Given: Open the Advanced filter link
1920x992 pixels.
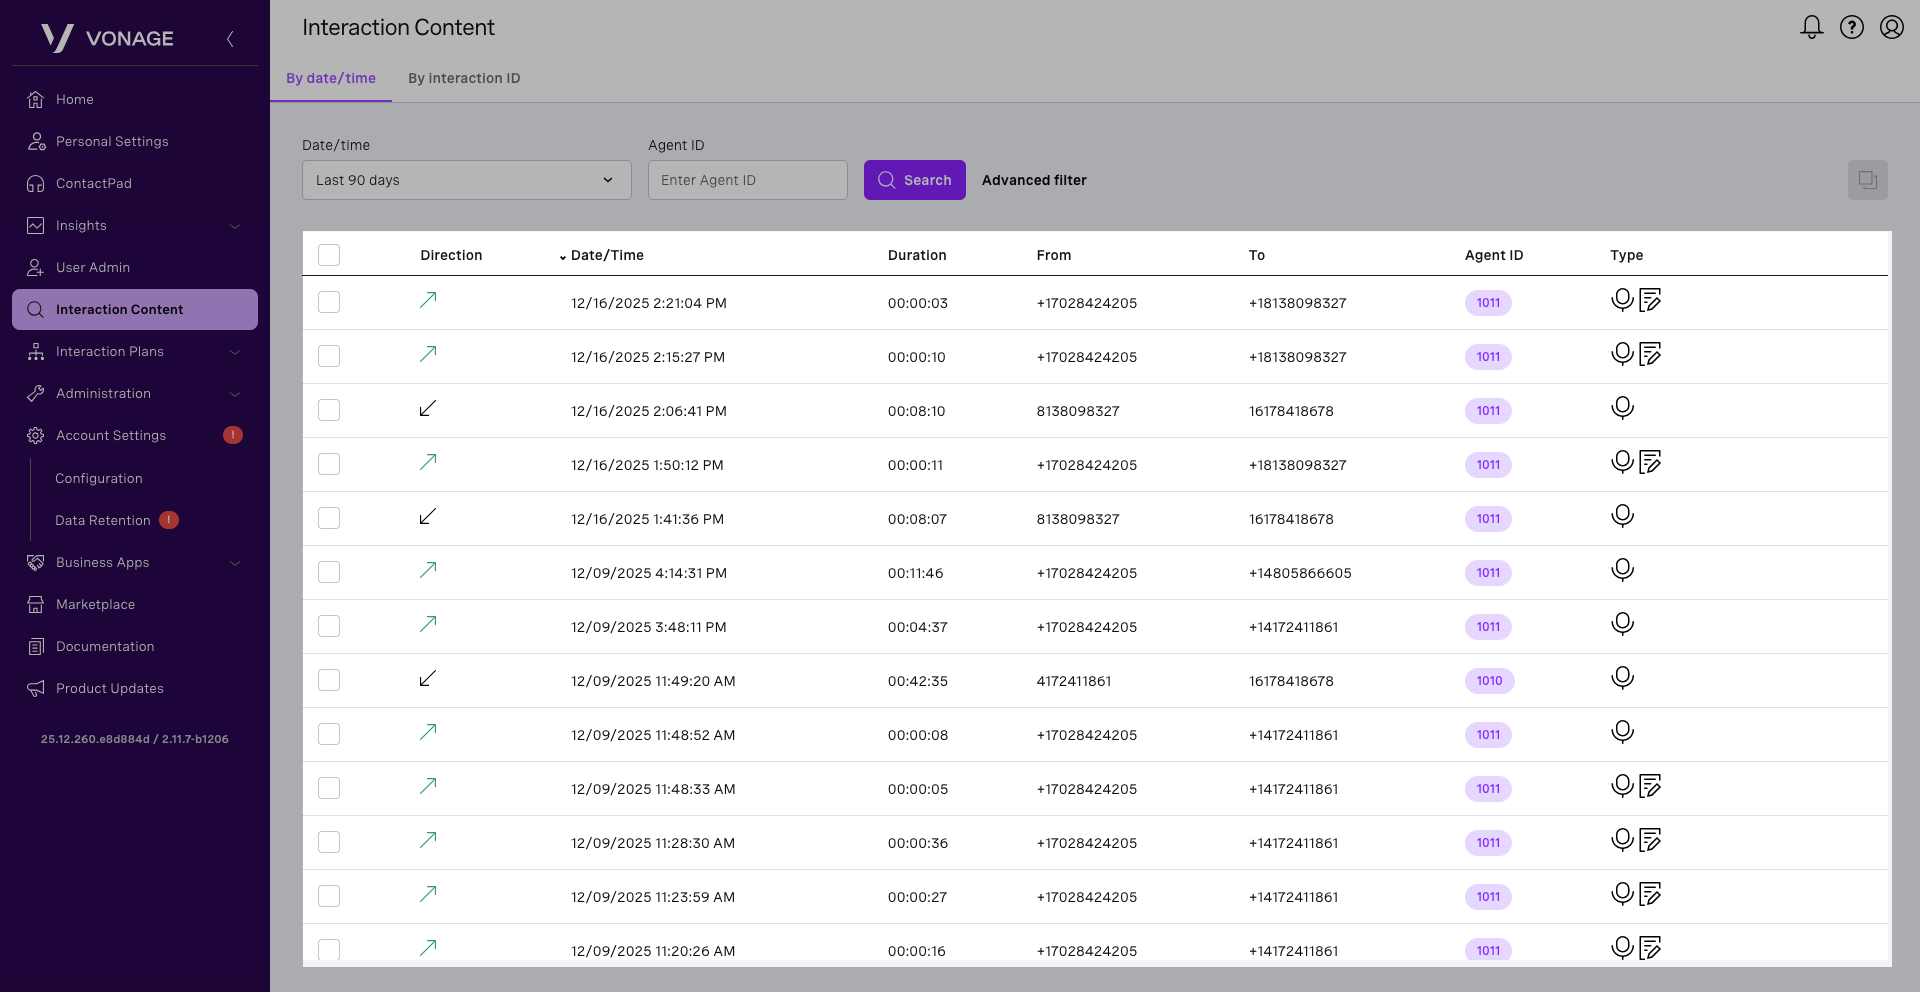Looking at the screenshot, I should click(x=1034, y=180).
